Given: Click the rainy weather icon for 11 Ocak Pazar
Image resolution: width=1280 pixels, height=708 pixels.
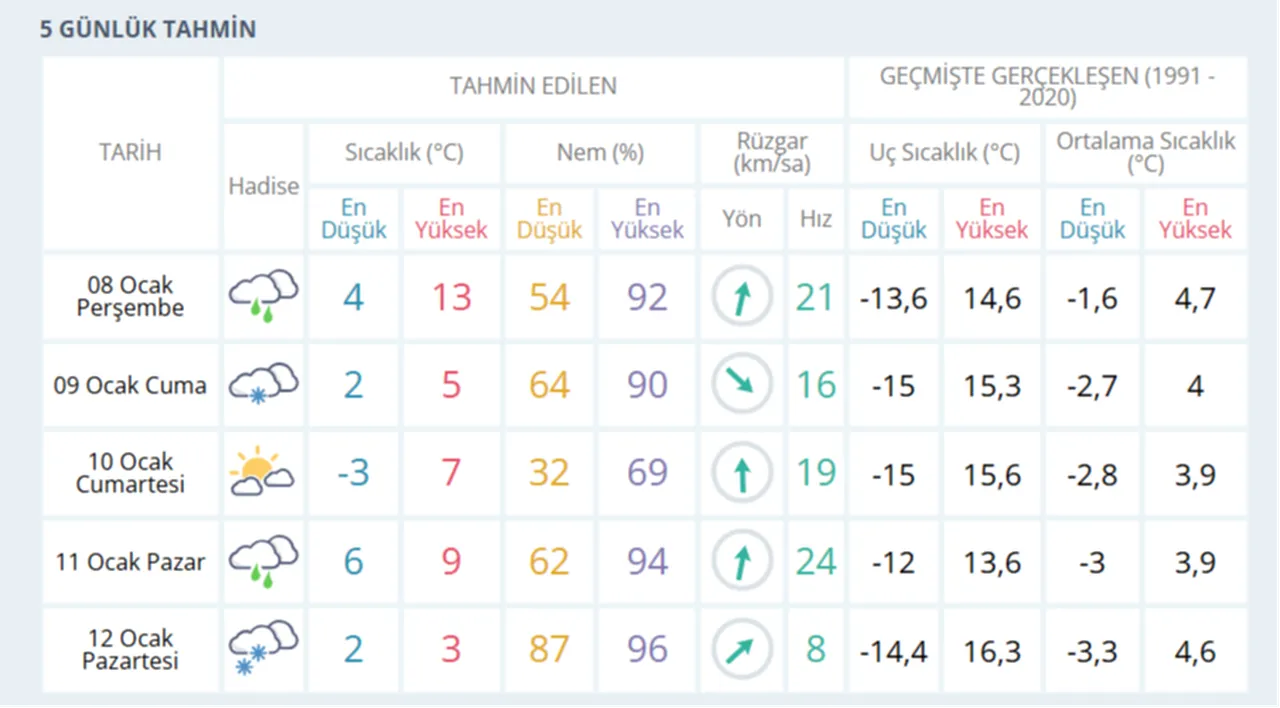Looking at the screenshot, I should 262,561.
